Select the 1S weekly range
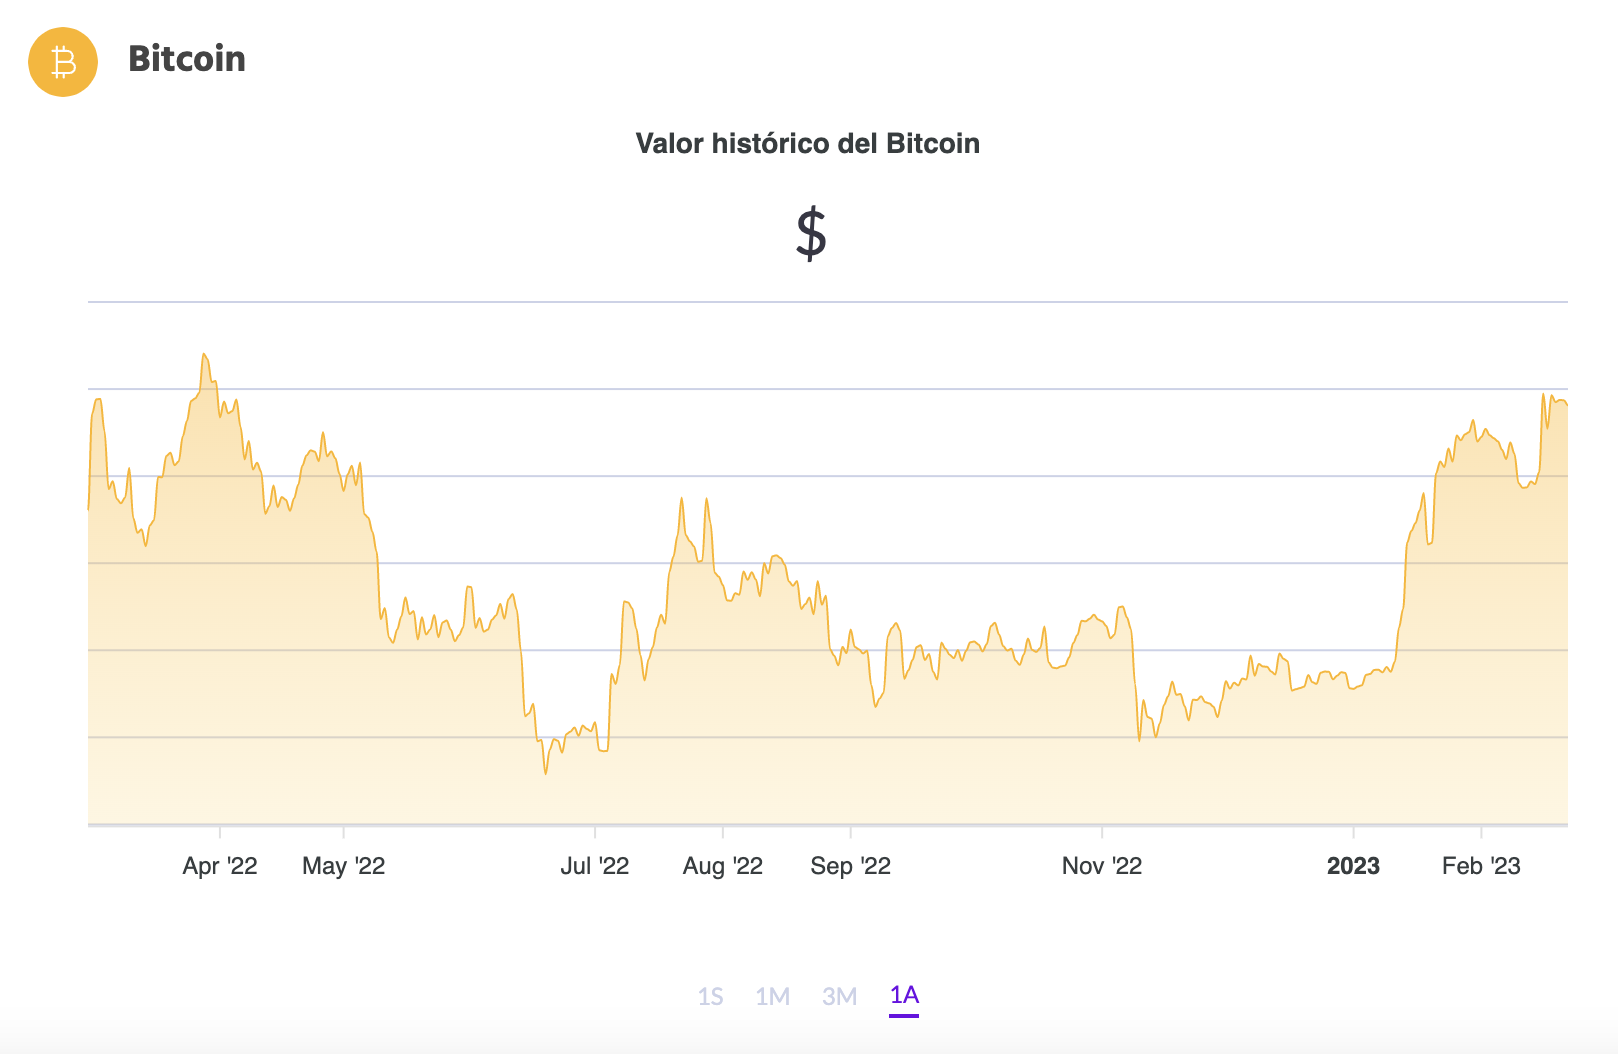 [712, 996]
